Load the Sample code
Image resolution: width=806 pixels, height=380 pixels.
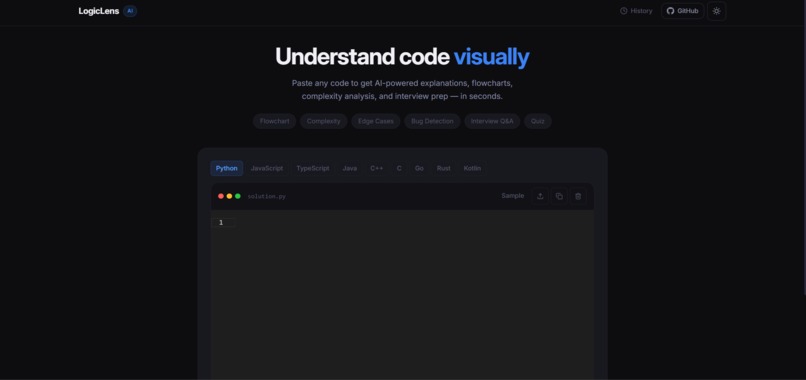pyautogui.click(x=512, y=196)
